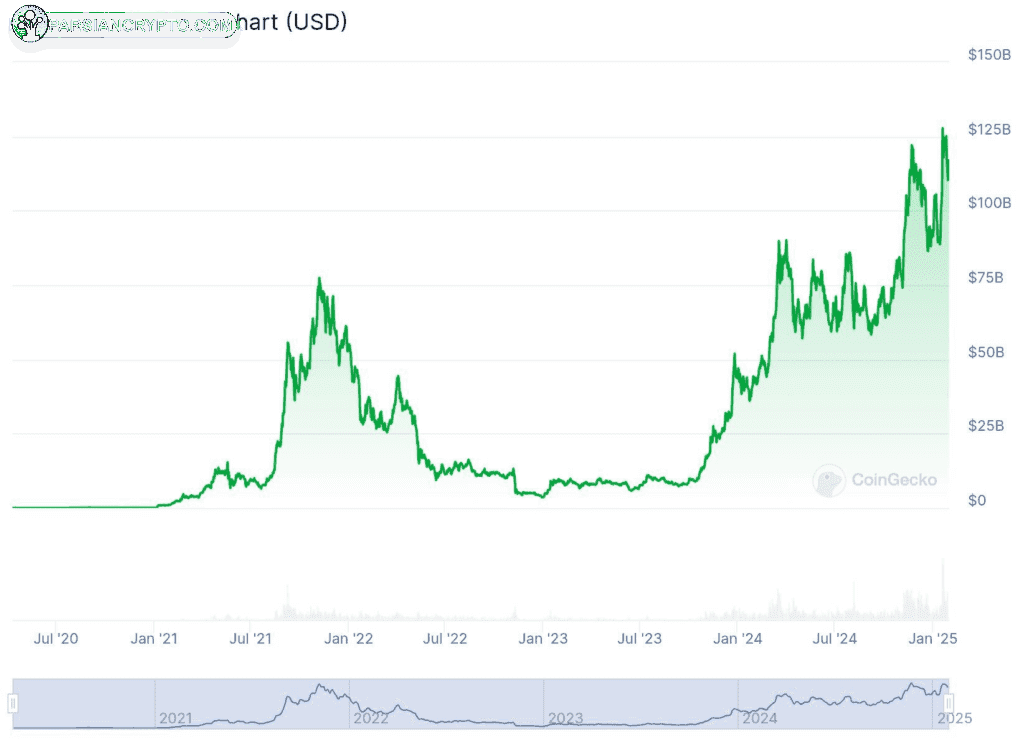Click the CoinGecko watermark text
The height and width of the screenshot is (747, 1024).
click(x=894, y=480)
